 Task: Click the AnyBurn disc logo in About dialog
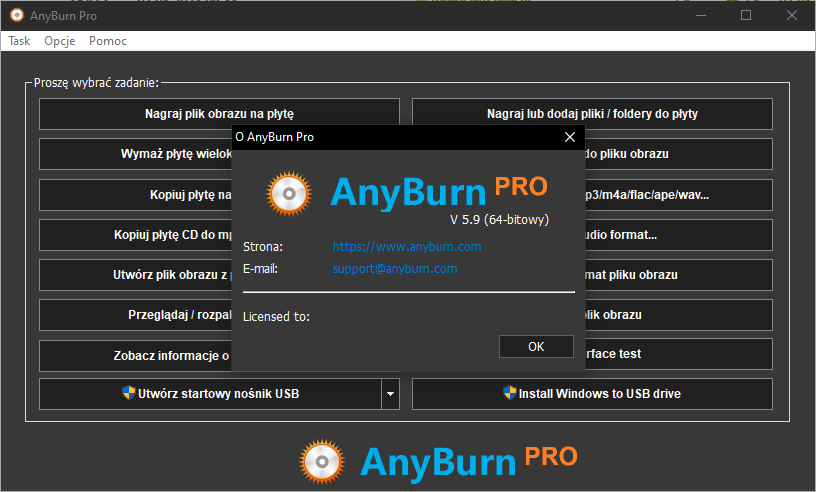[289, 194]
